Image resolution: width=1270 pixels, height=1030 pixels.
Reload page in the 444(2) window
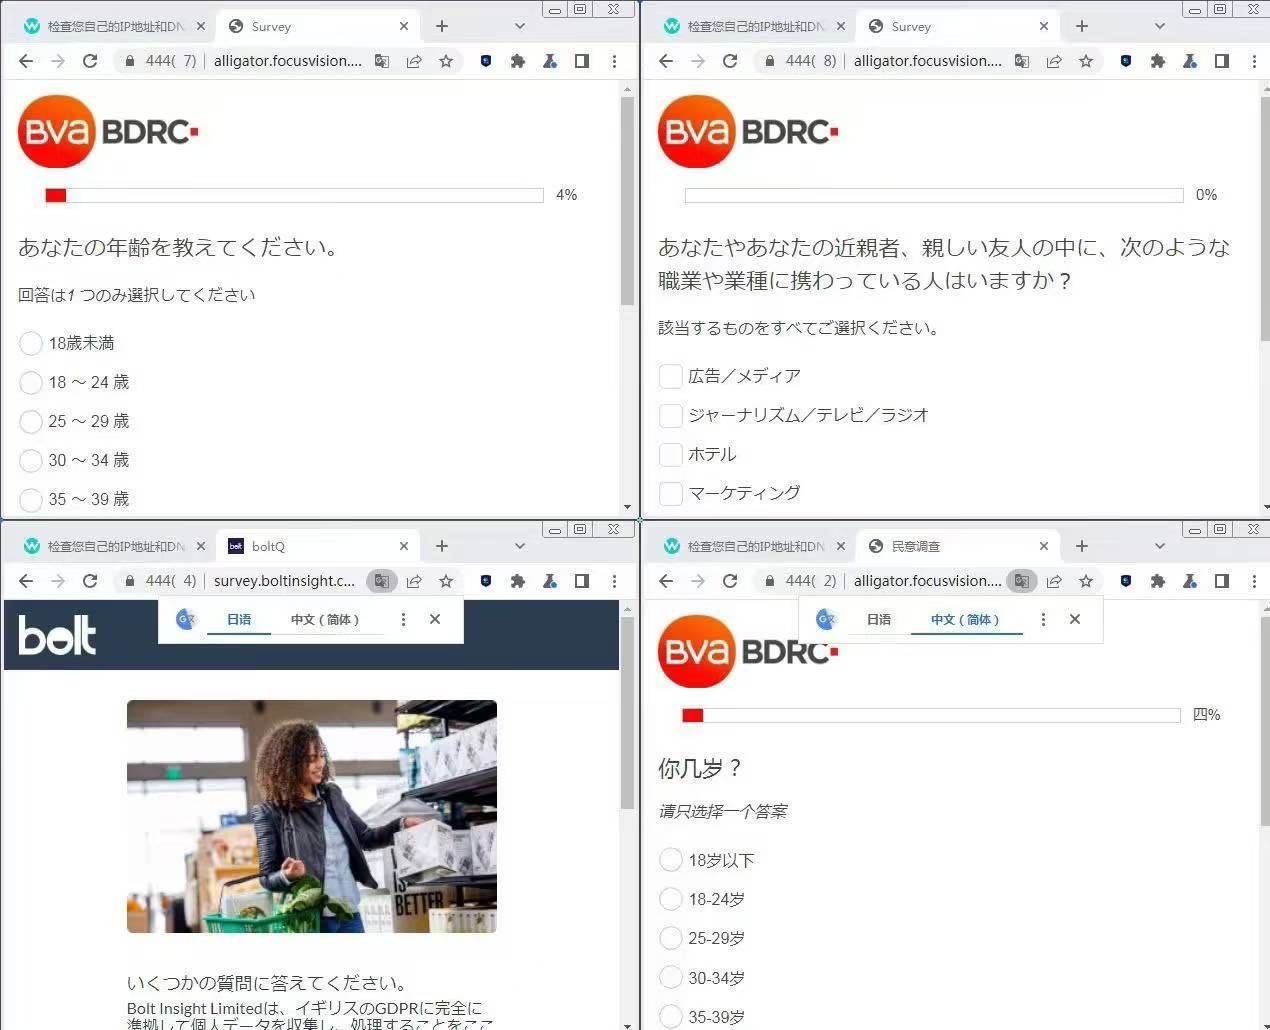click(x=730, y=581)
